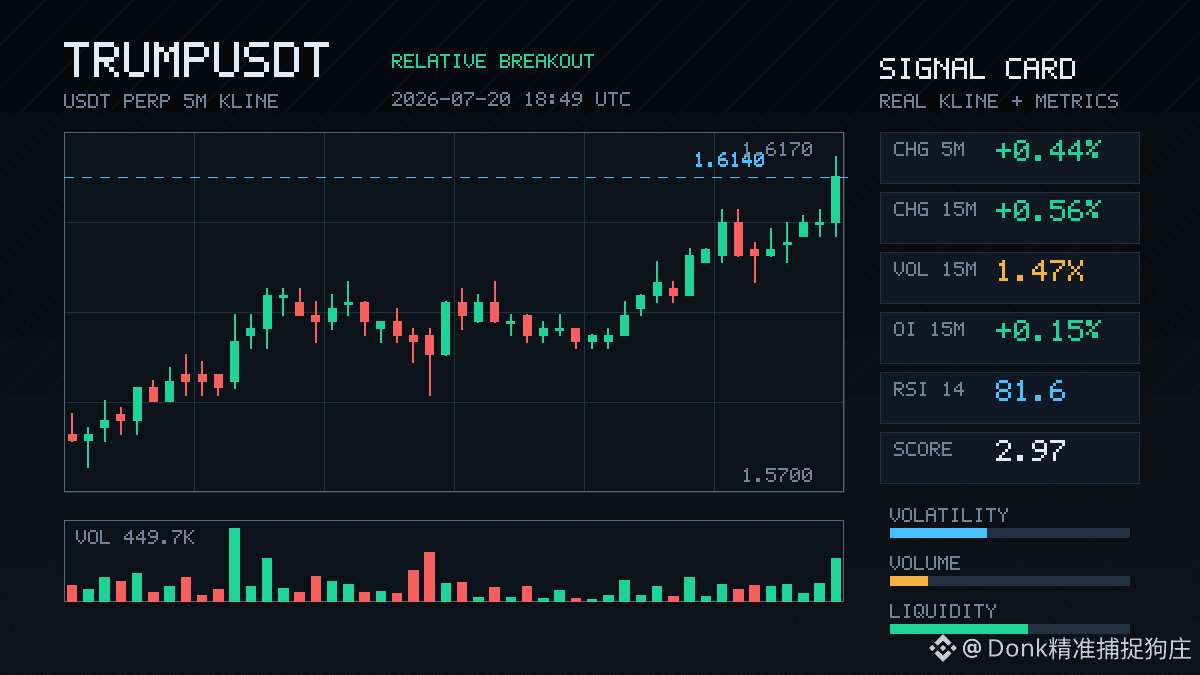Click the tallest green volume bar

point(234,564)
